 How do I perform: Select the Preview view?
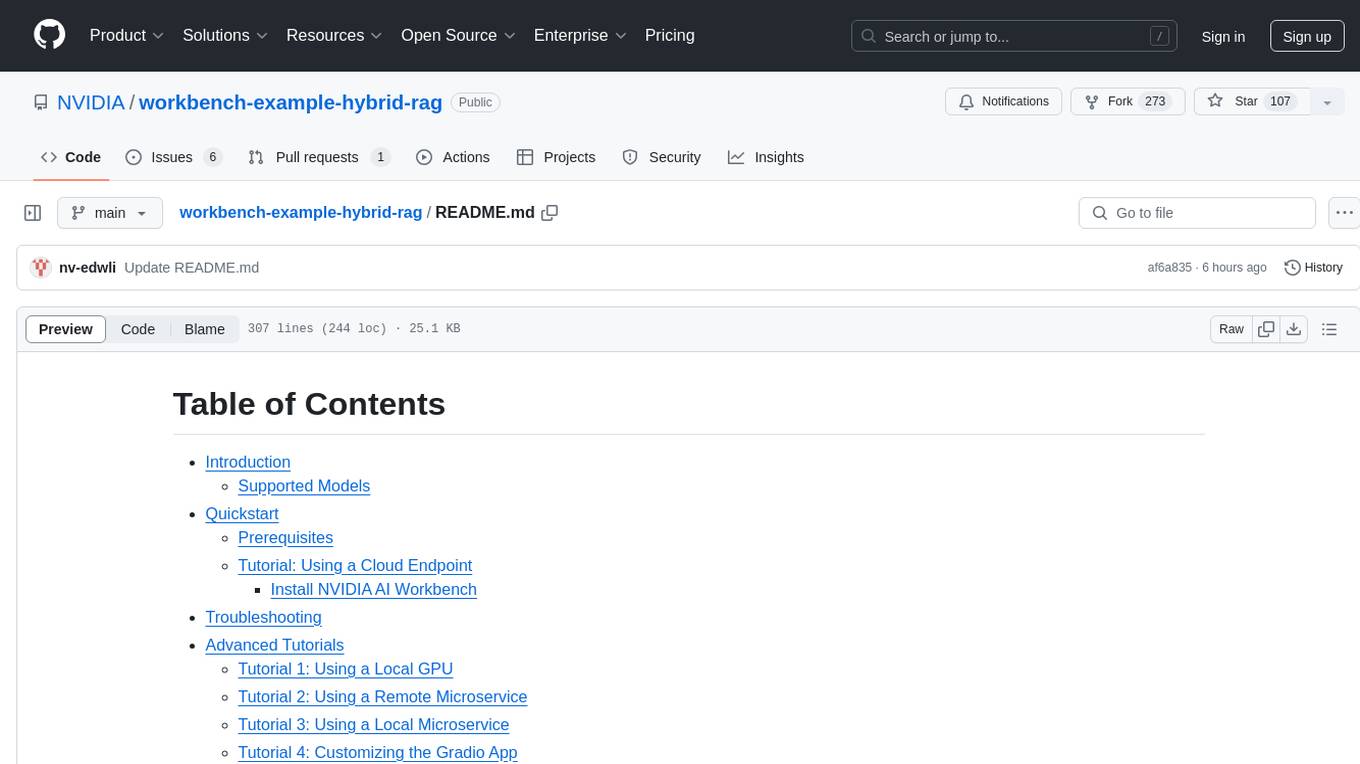[x=66, y=329]
